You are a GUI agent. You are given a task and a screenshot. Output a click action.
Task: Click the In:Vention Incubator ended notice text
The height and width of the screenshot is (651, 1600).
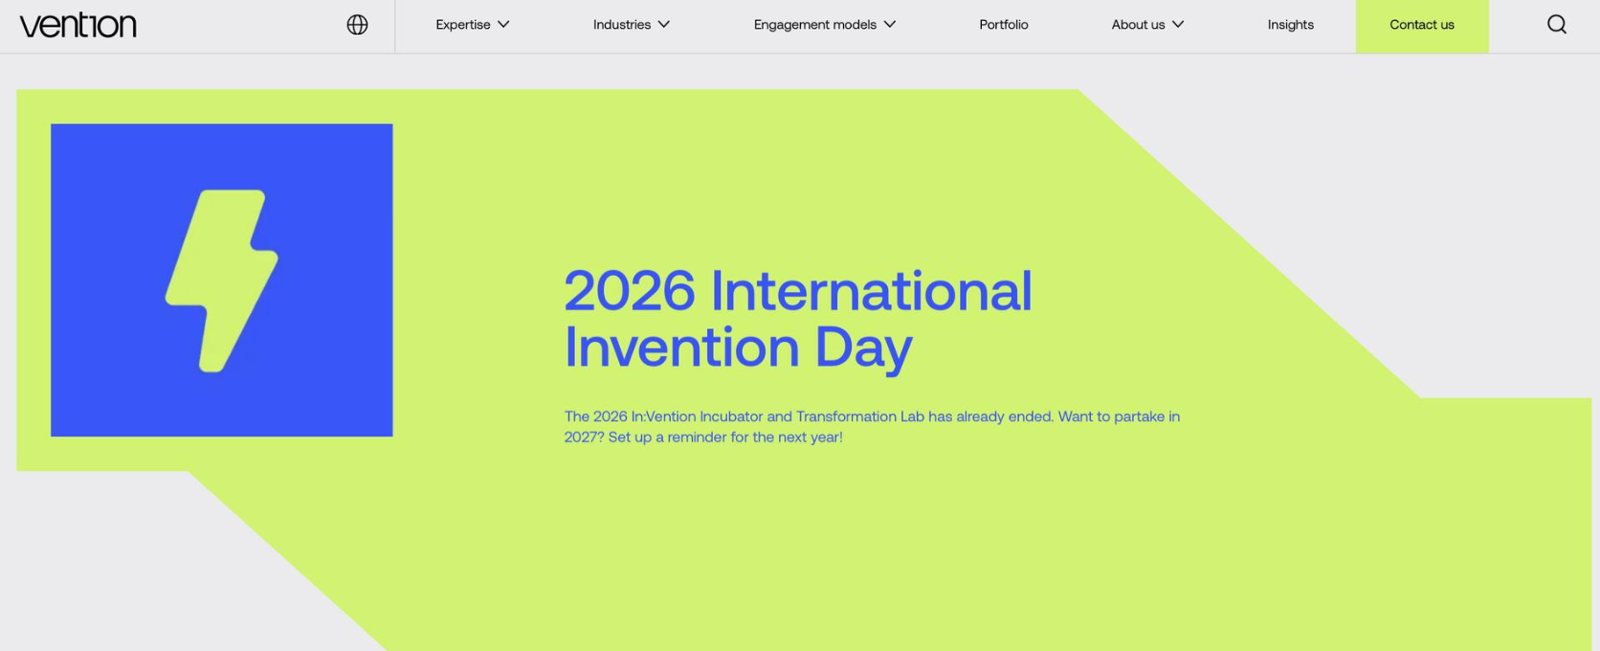(872, 427)
